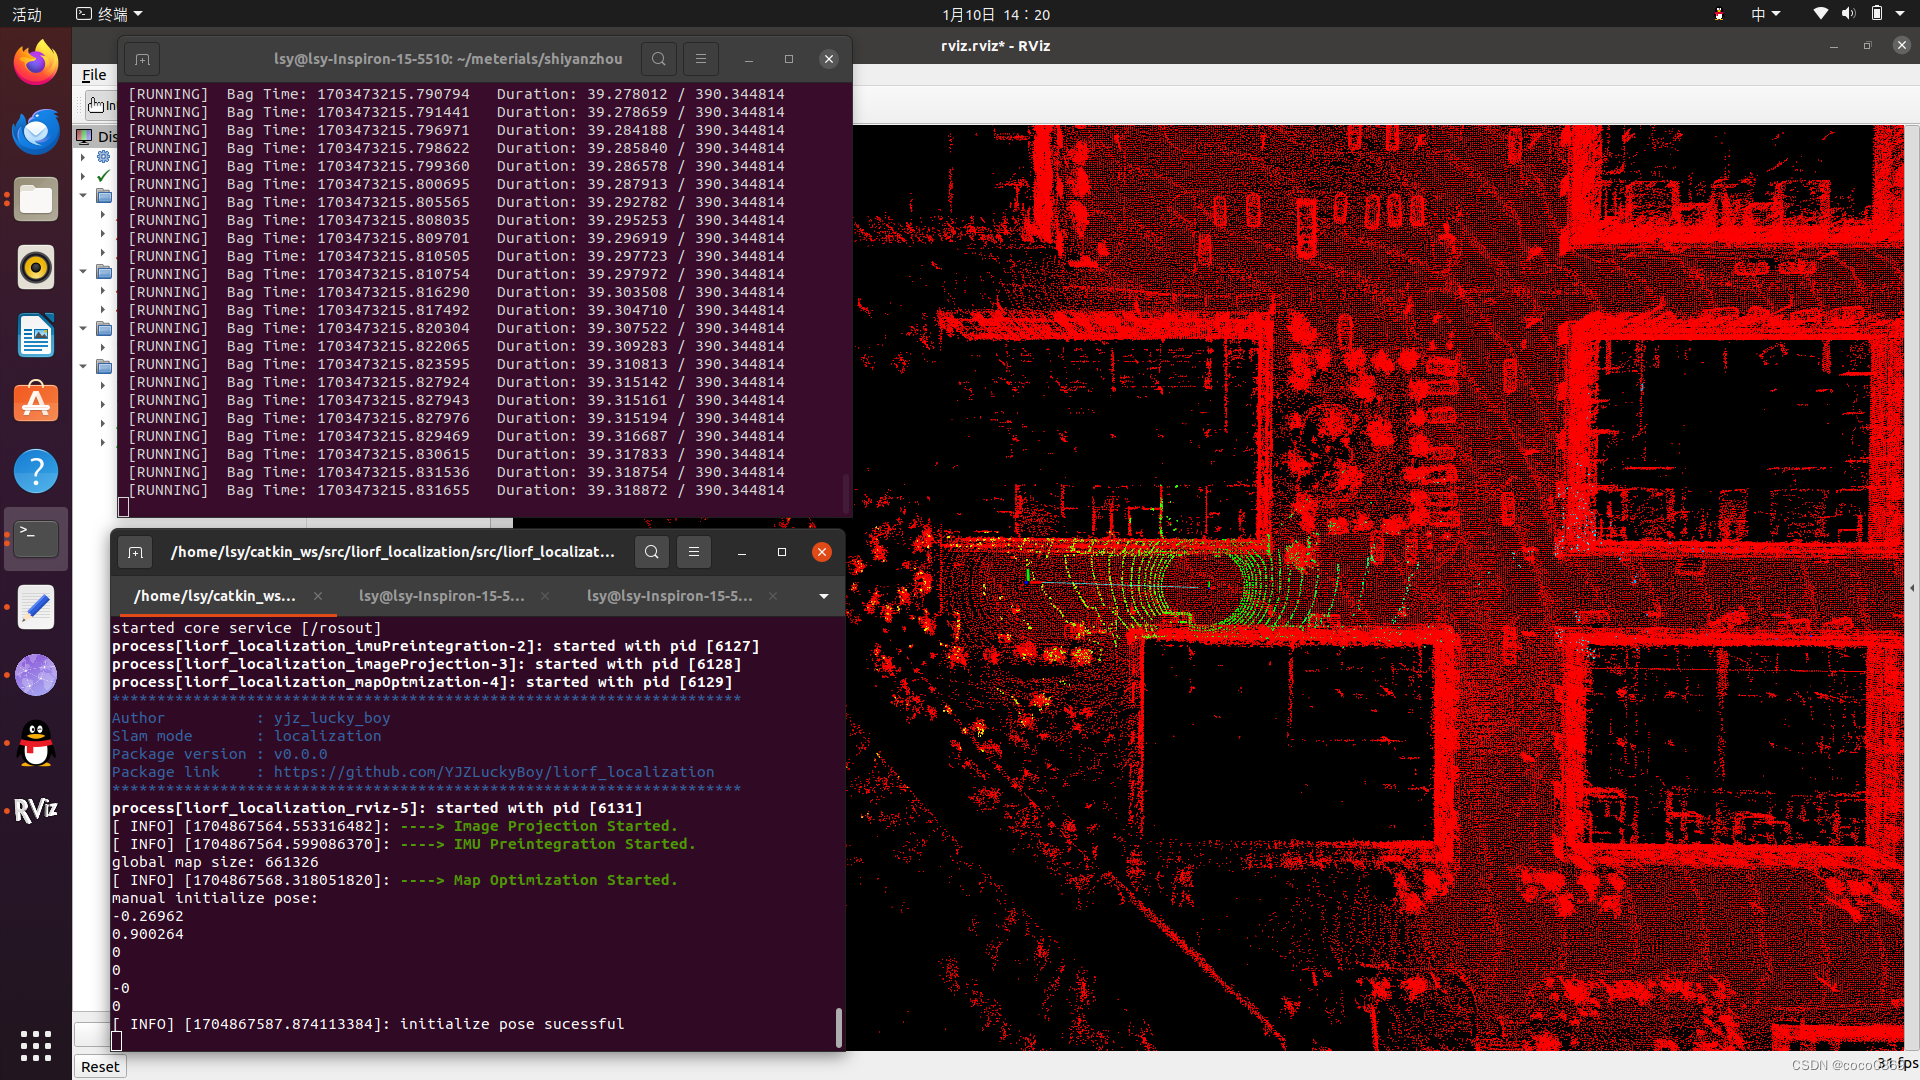Click the bottom terminal's vertical scrollbar

(x=838, y=1027)
